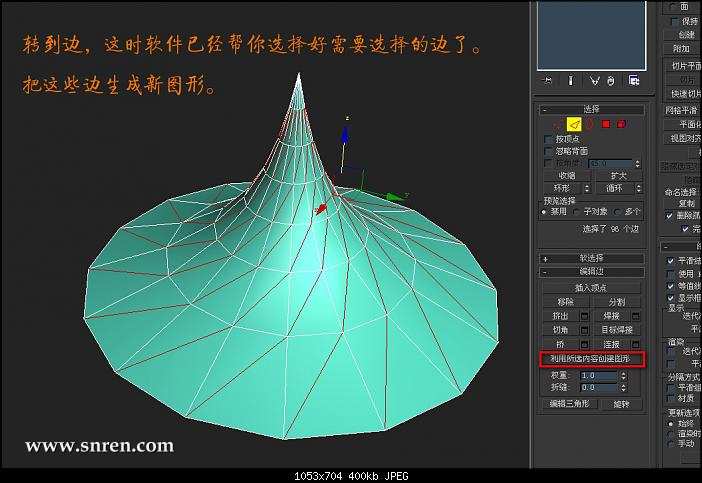Click the 旋转 button under 编辑边
Viewport: 702px width, 483px height.
click(621, 404)
